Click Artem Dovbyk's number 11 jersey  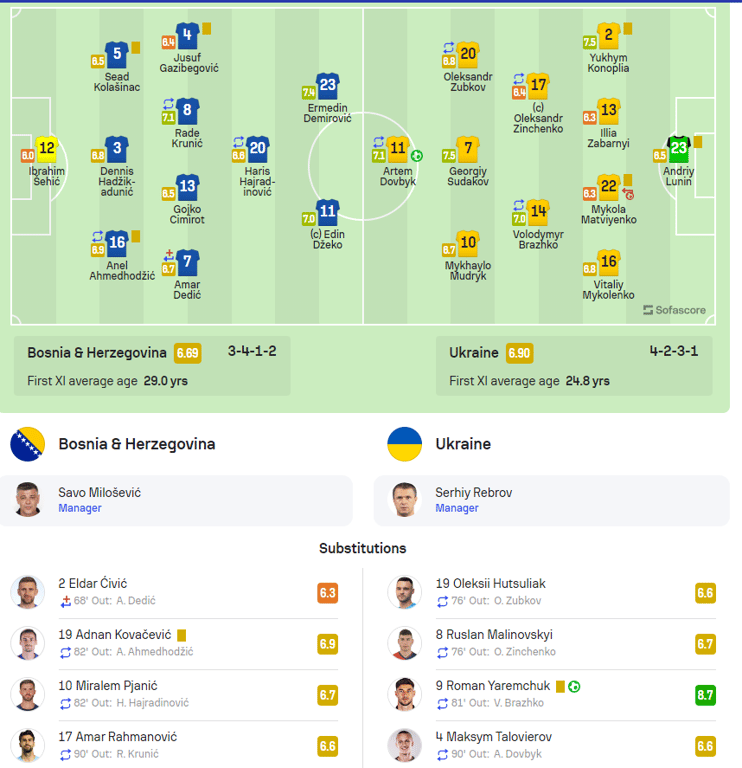coord(398,149)
